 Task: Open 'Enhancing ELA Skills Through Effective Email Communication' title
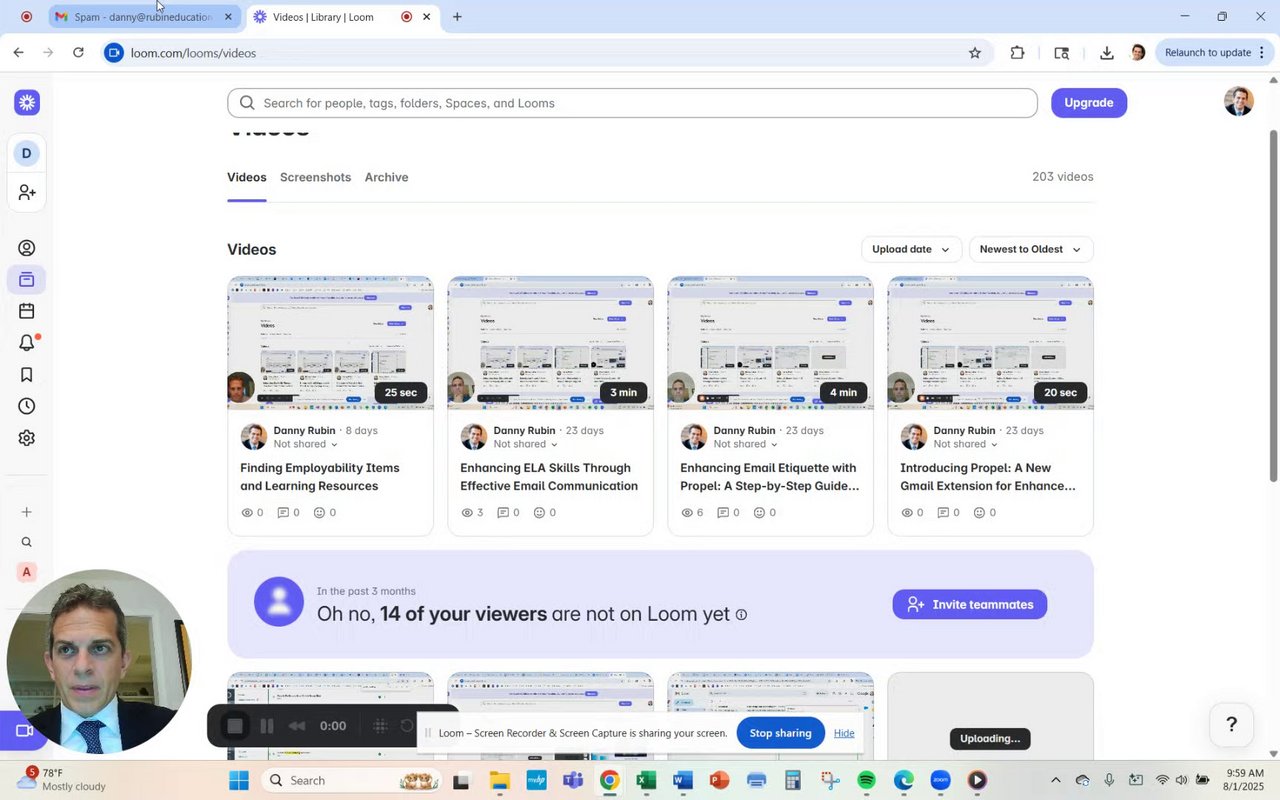click(549, 477)
